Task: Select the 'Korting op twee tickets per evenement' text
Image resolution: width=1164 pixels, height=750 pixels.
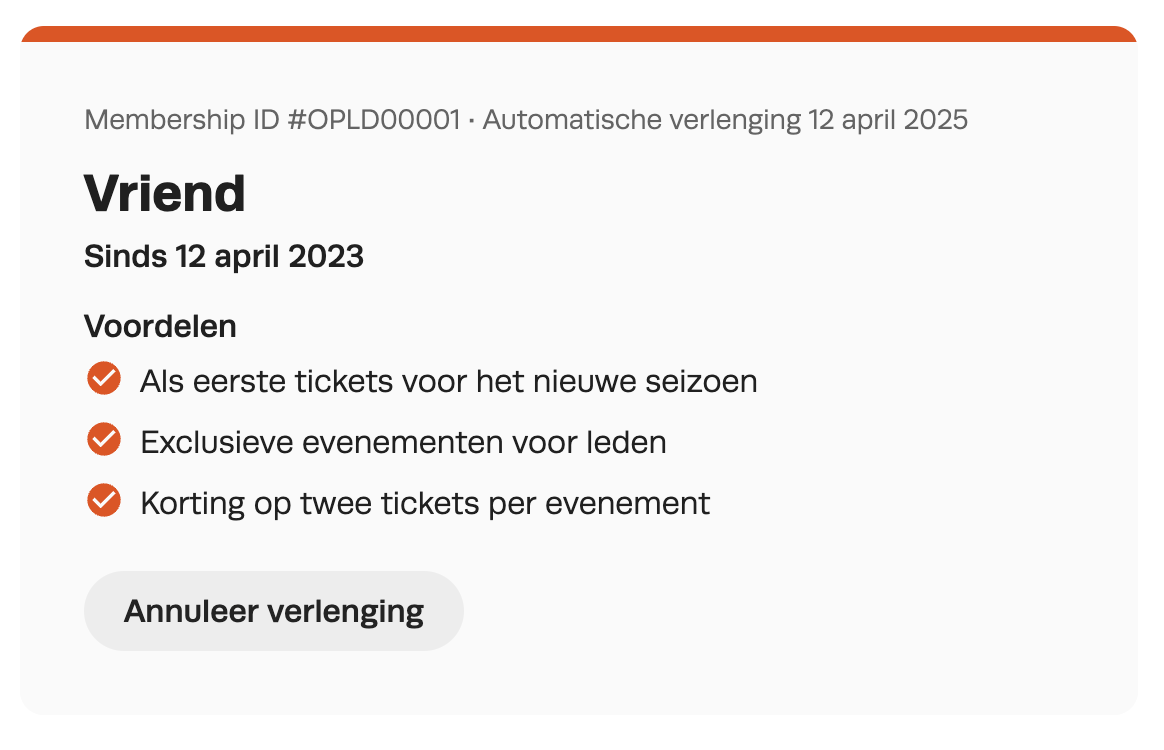Action: 425,504
